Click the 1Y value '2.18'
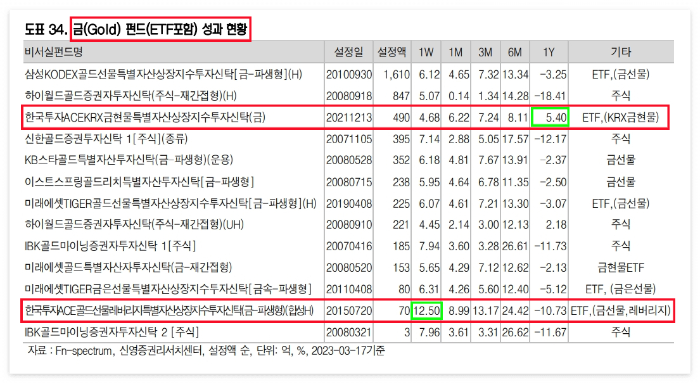Image resolution: width=700 pixels, height=383 pixels. (x=556, y=225)
